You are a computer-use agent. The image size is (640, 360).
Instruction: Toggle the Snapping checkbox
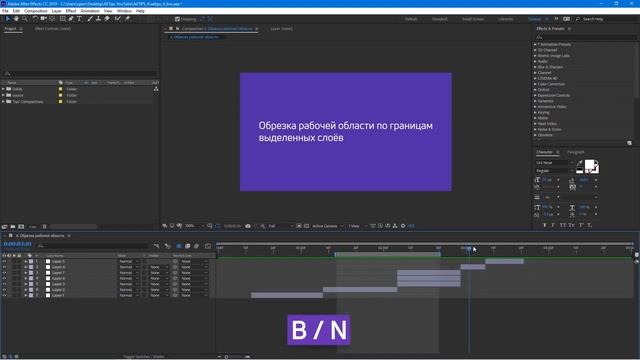[177, 19]
